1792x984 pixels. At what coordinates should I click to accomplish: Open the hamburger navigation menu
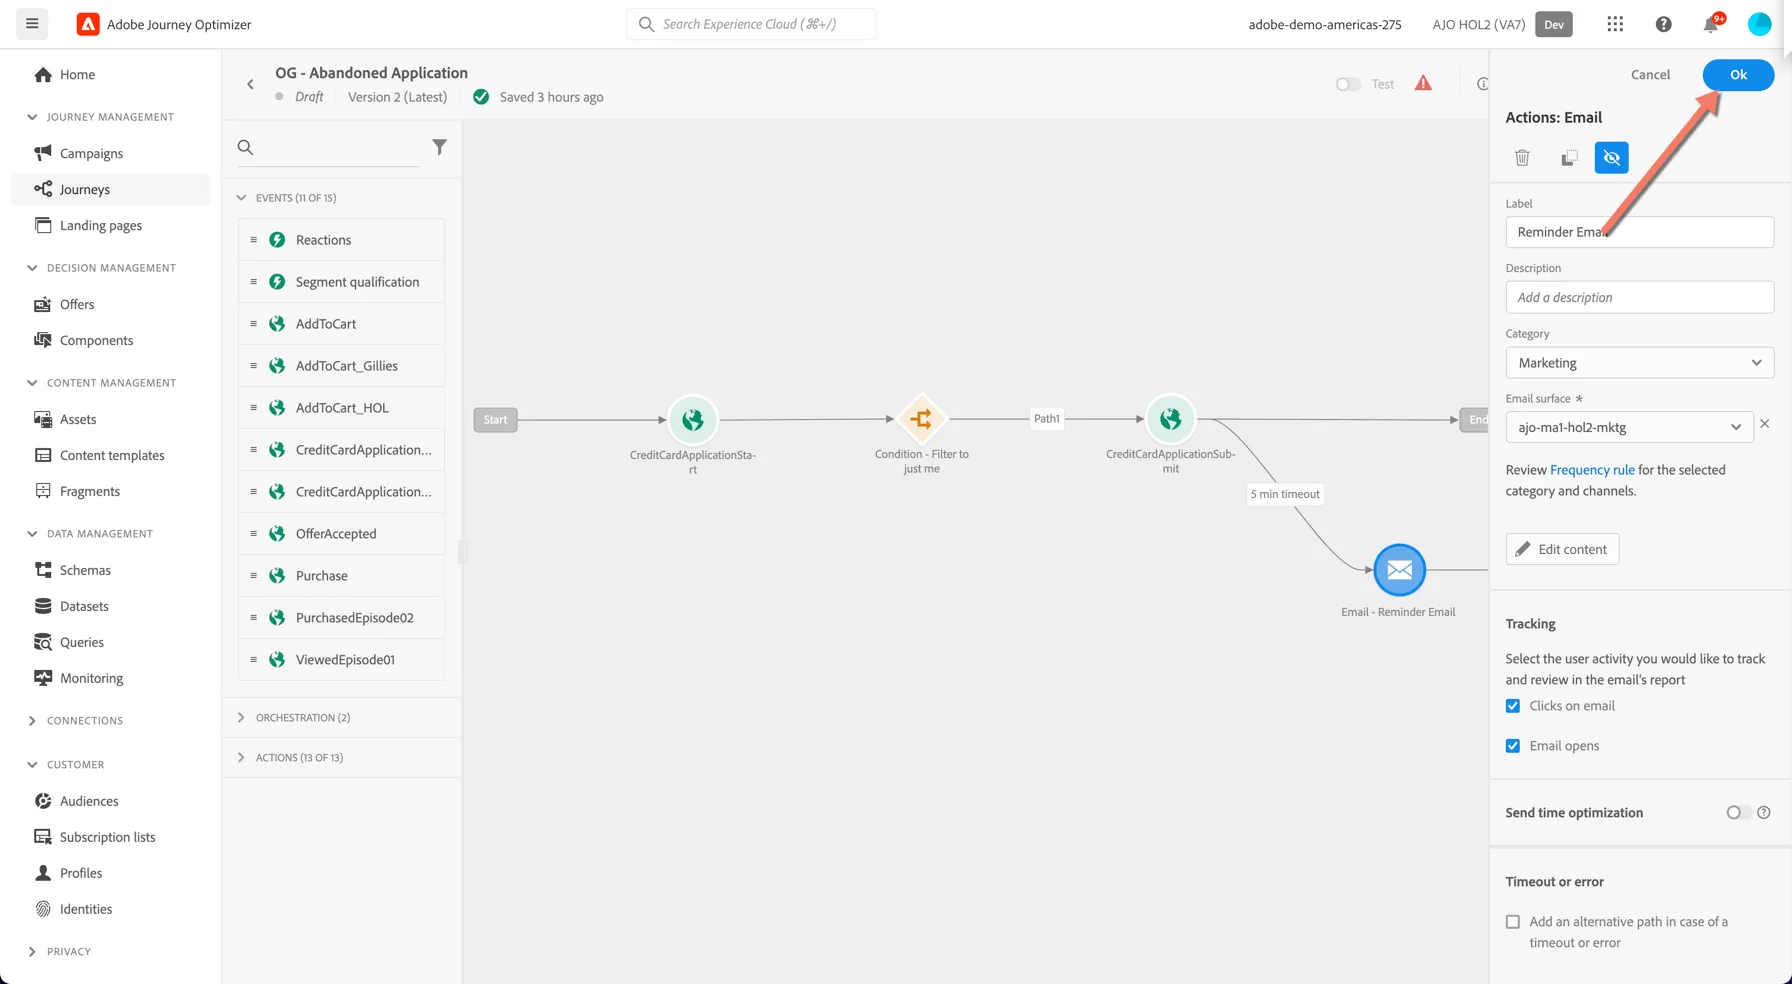pyautogui.click(x=32, y=24)
